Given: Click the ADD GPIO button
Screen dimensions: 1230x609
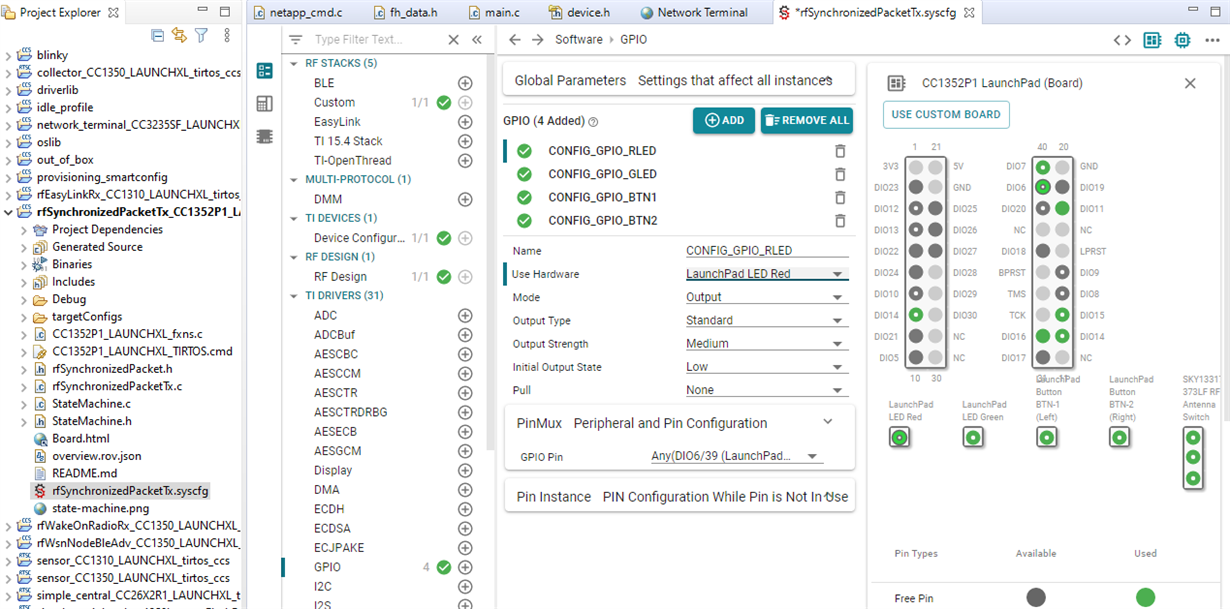Looking at the screenshot, I should click(724, 120).
